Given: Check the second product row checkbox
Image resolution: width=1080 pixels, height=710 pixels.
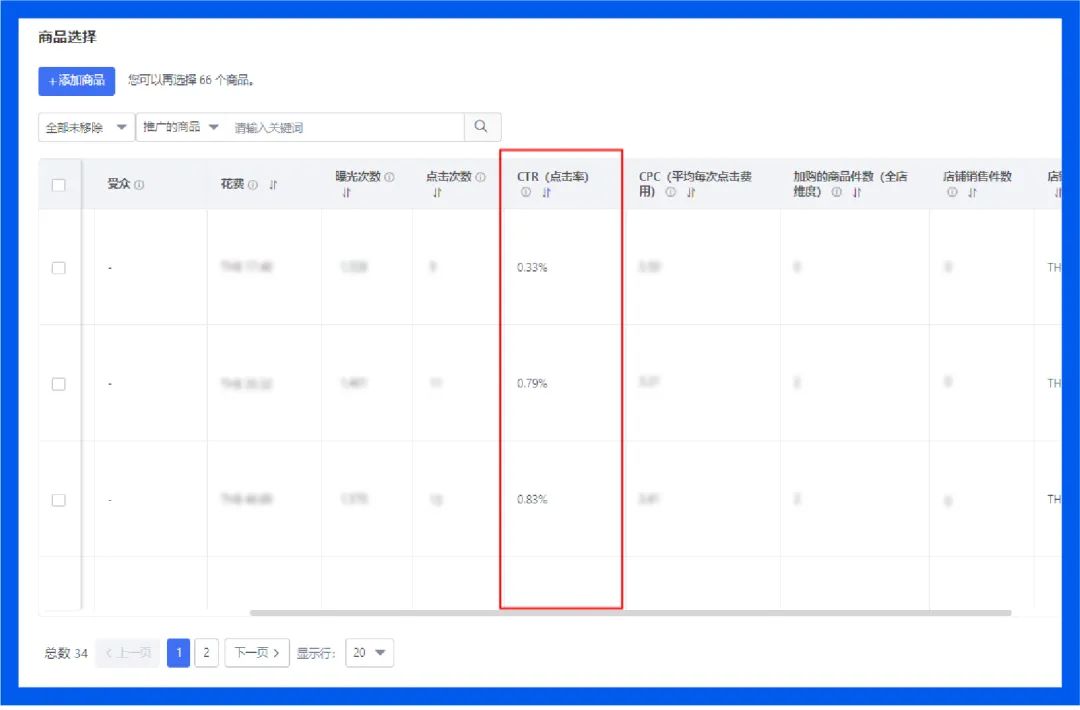Looking at the screenshot, I should point(58,383).
